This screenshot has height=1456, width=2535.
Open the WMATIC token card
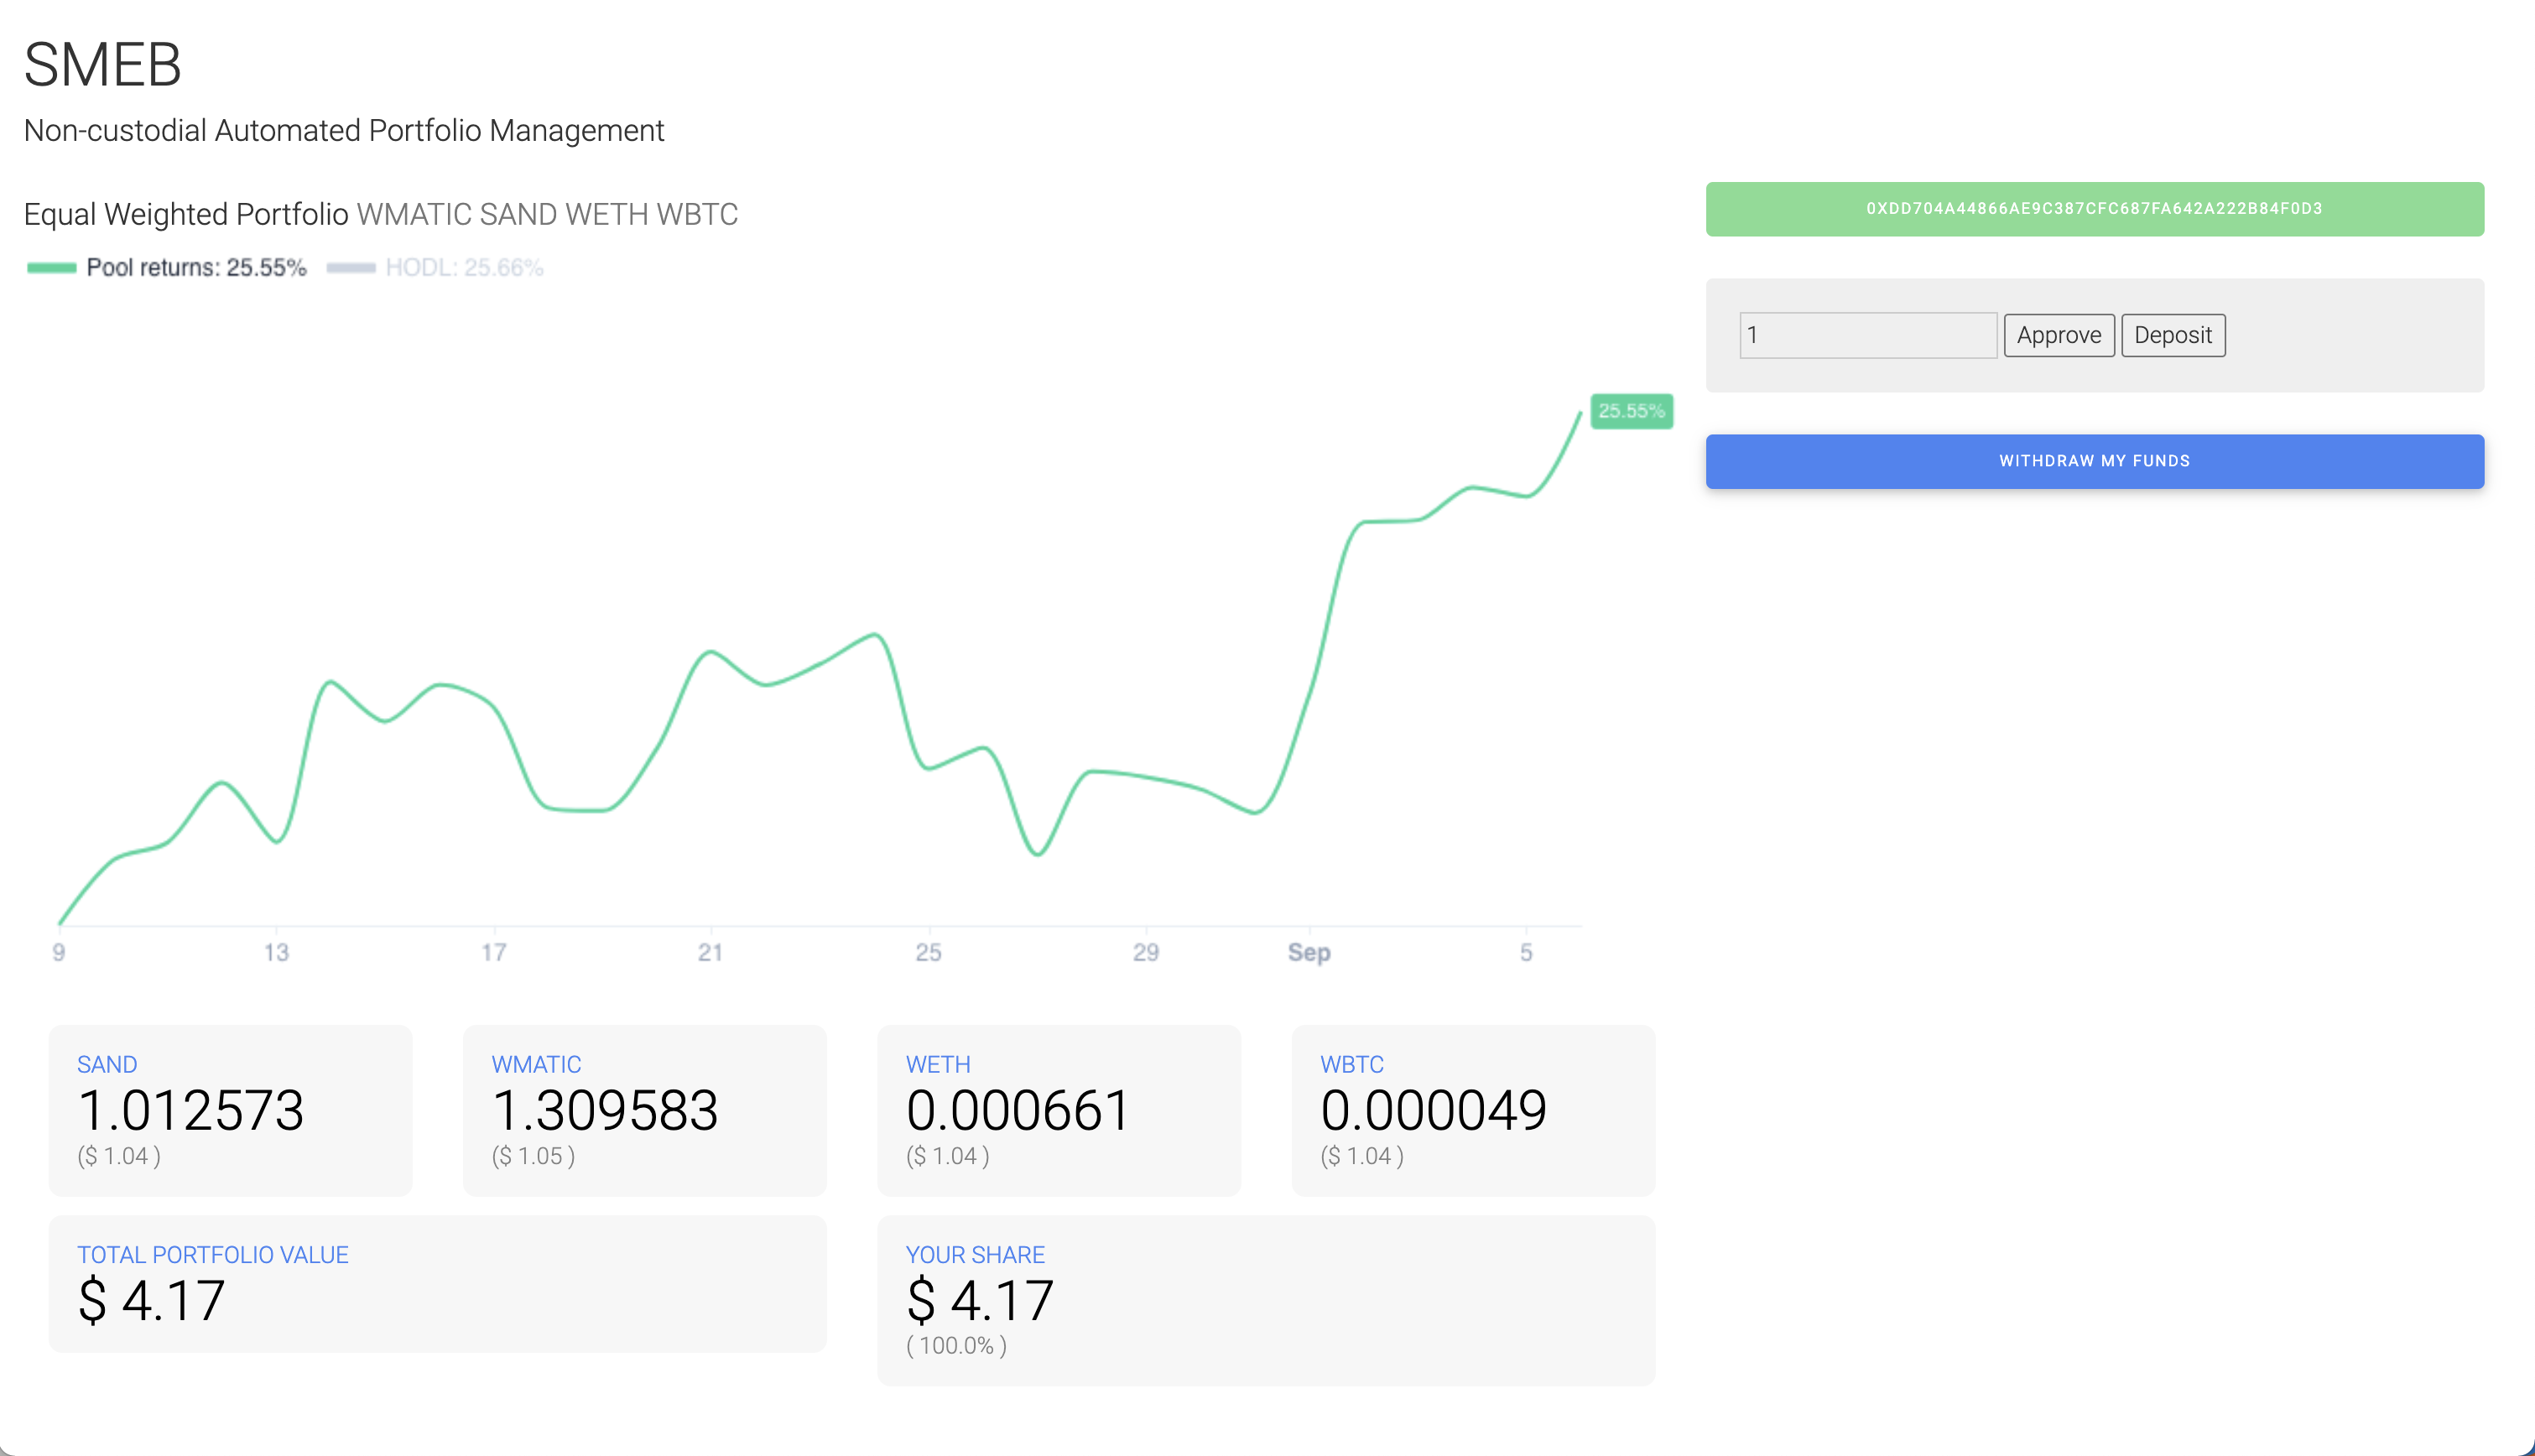pyautogui.click(x=644, y=1110)
